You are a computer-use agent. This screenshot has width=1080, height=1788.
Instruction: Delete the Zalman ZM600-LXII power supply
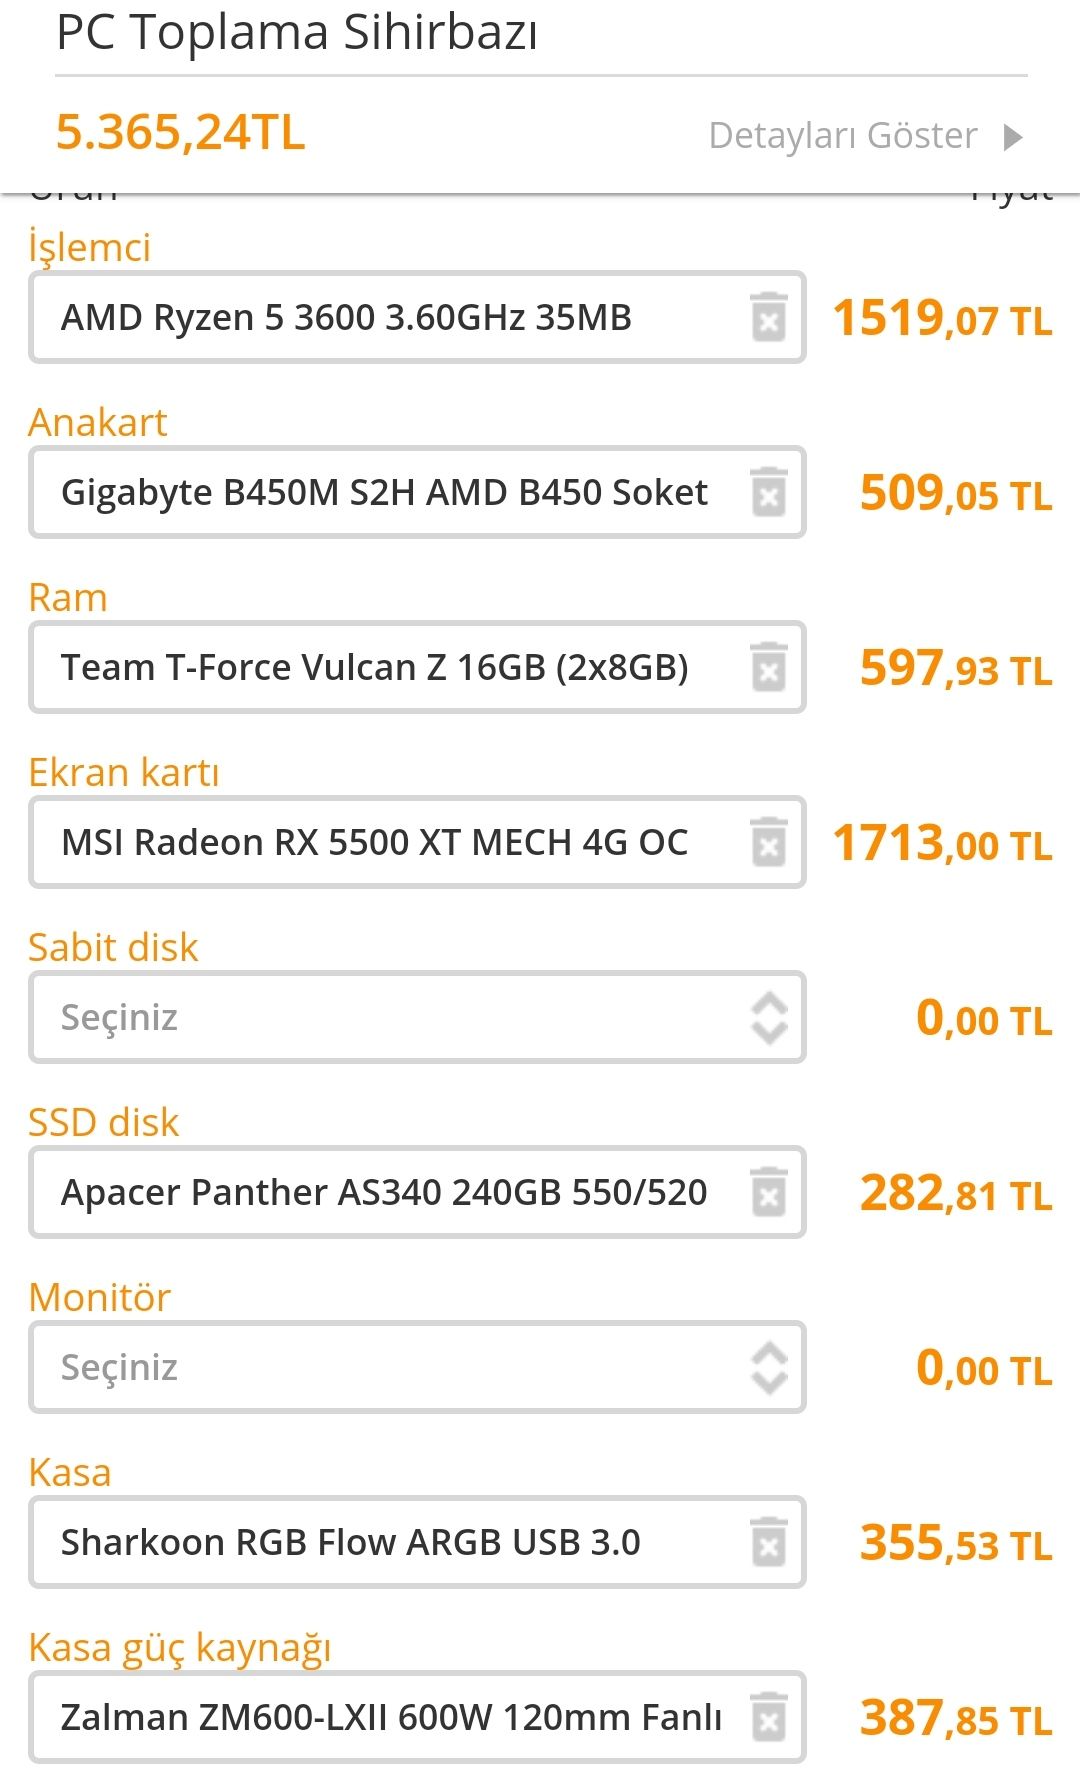click(768, 1718)
